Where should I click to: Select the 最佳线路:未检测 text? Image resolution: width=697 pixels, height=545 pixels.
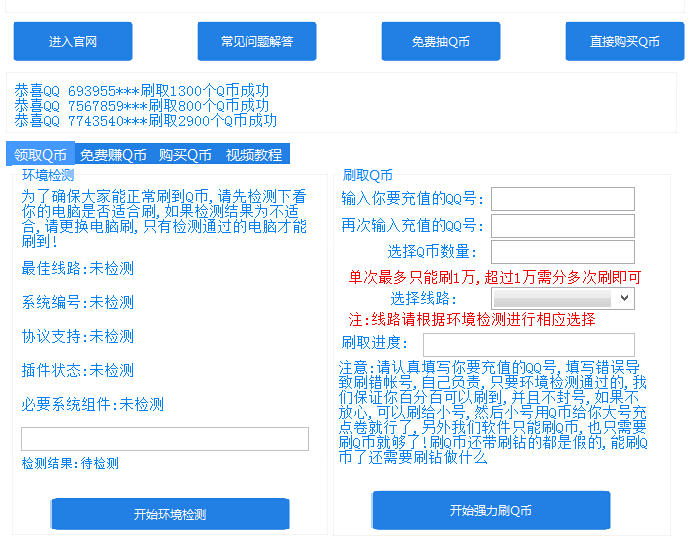point(78,268)
